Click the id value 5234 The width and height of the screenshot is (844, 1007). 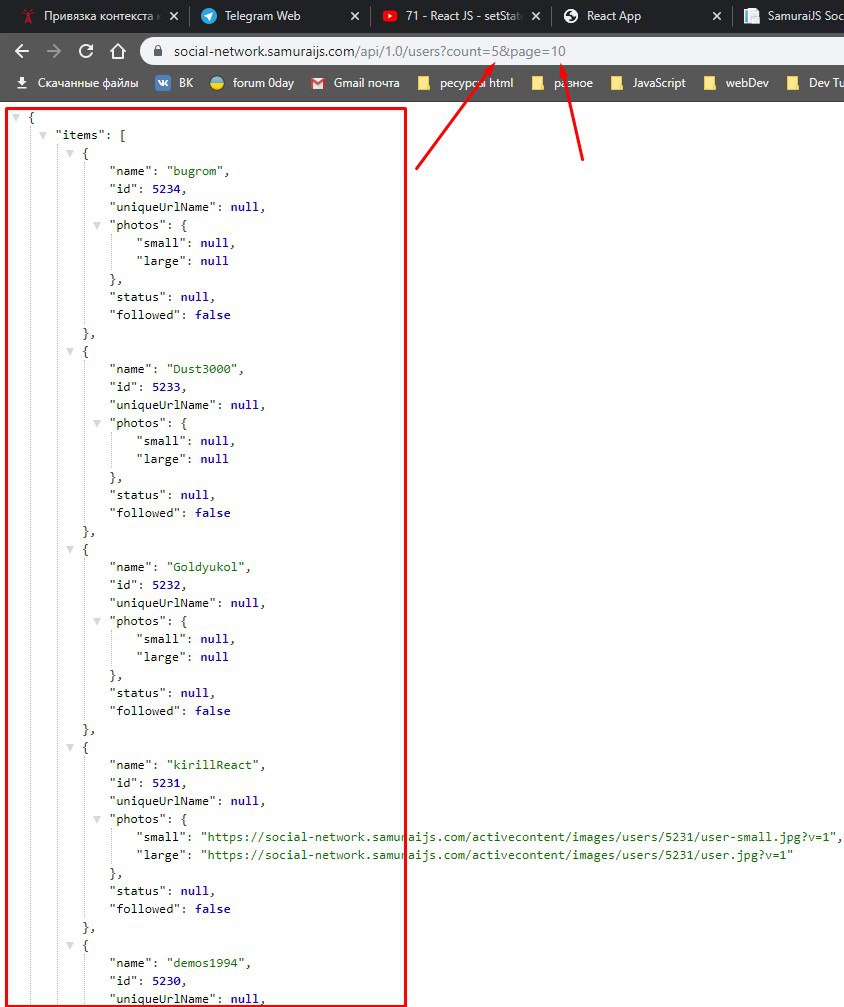166,189
